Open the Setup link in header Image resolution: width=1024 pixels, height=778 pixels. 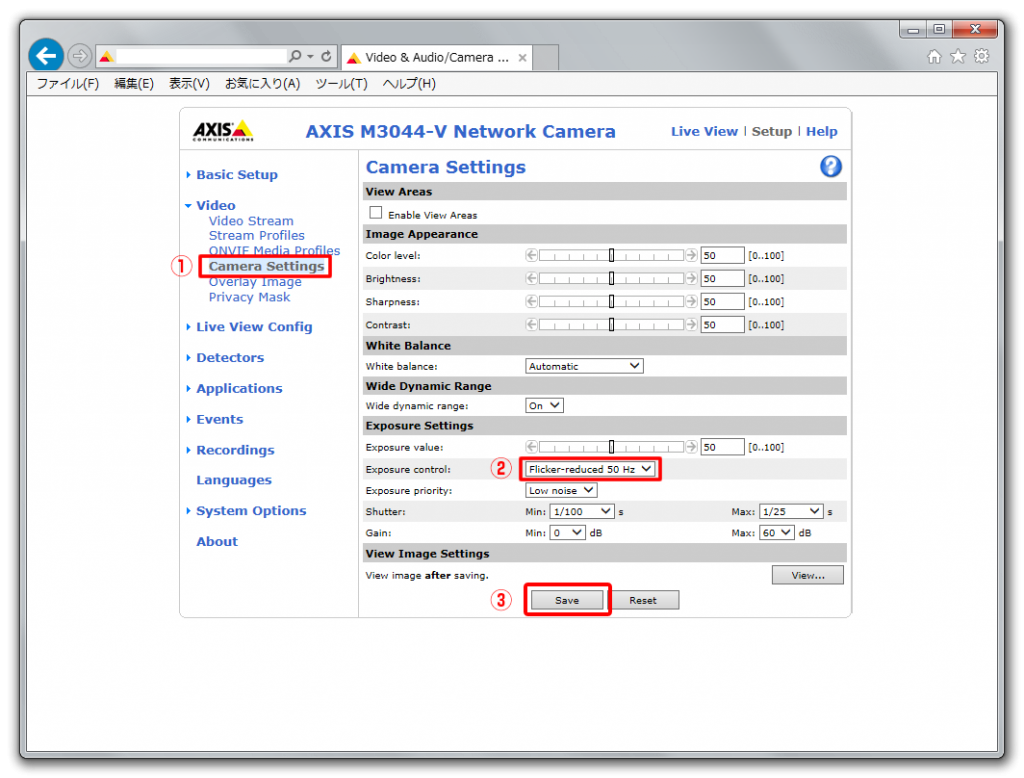pos(771,131)
